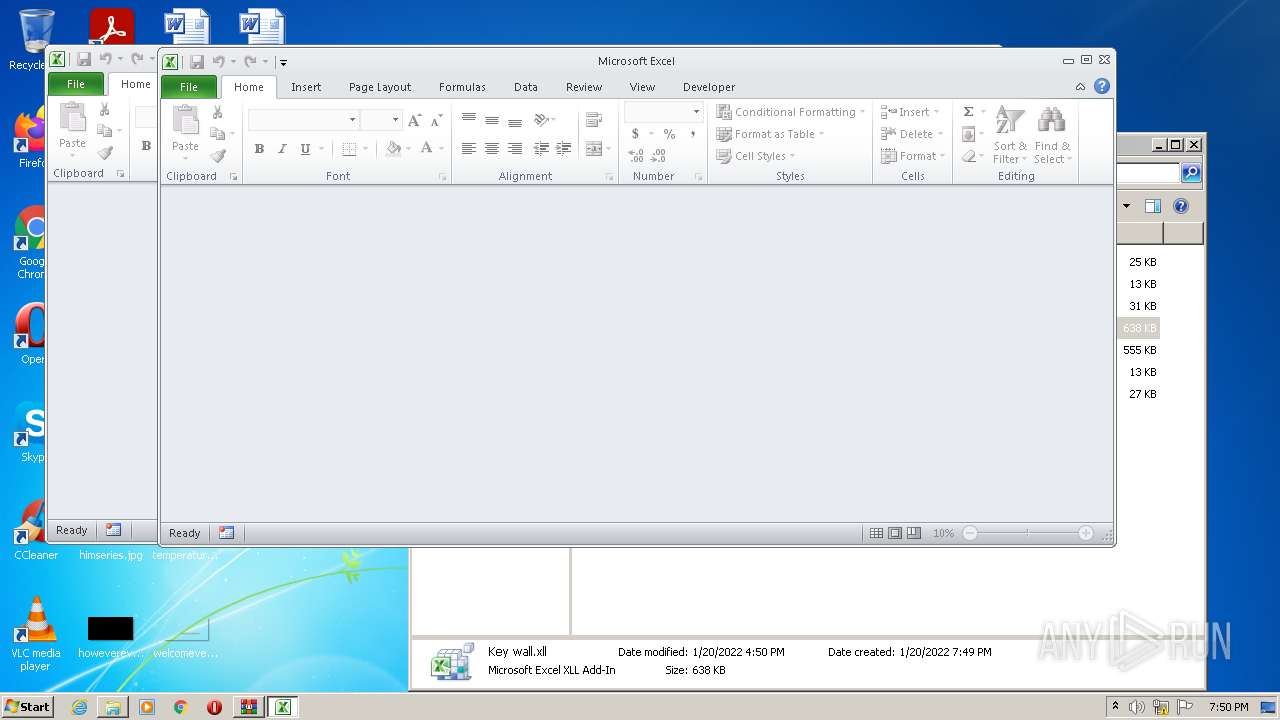Click the Center text alignment icon
This screenshot has width=1280, height=720.
click(x=491, y=149)
